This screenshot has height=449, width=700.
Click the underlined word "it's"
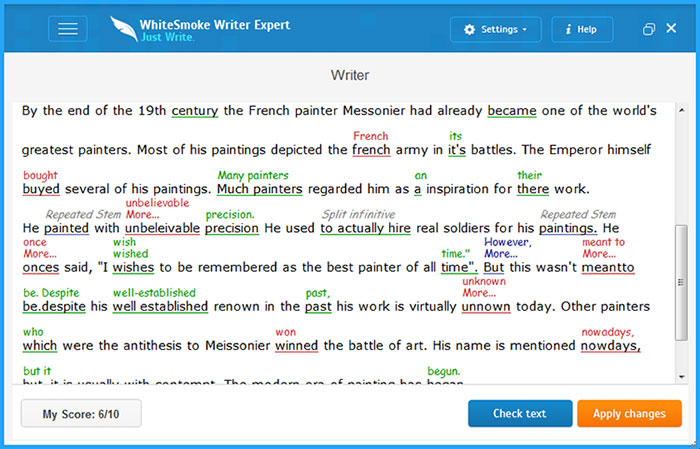(457, 150)
